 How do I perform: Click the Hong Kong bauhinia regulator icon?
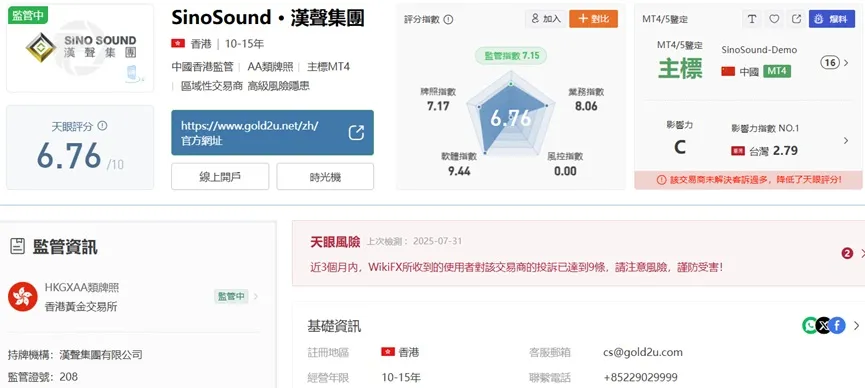tap(23, 297)
